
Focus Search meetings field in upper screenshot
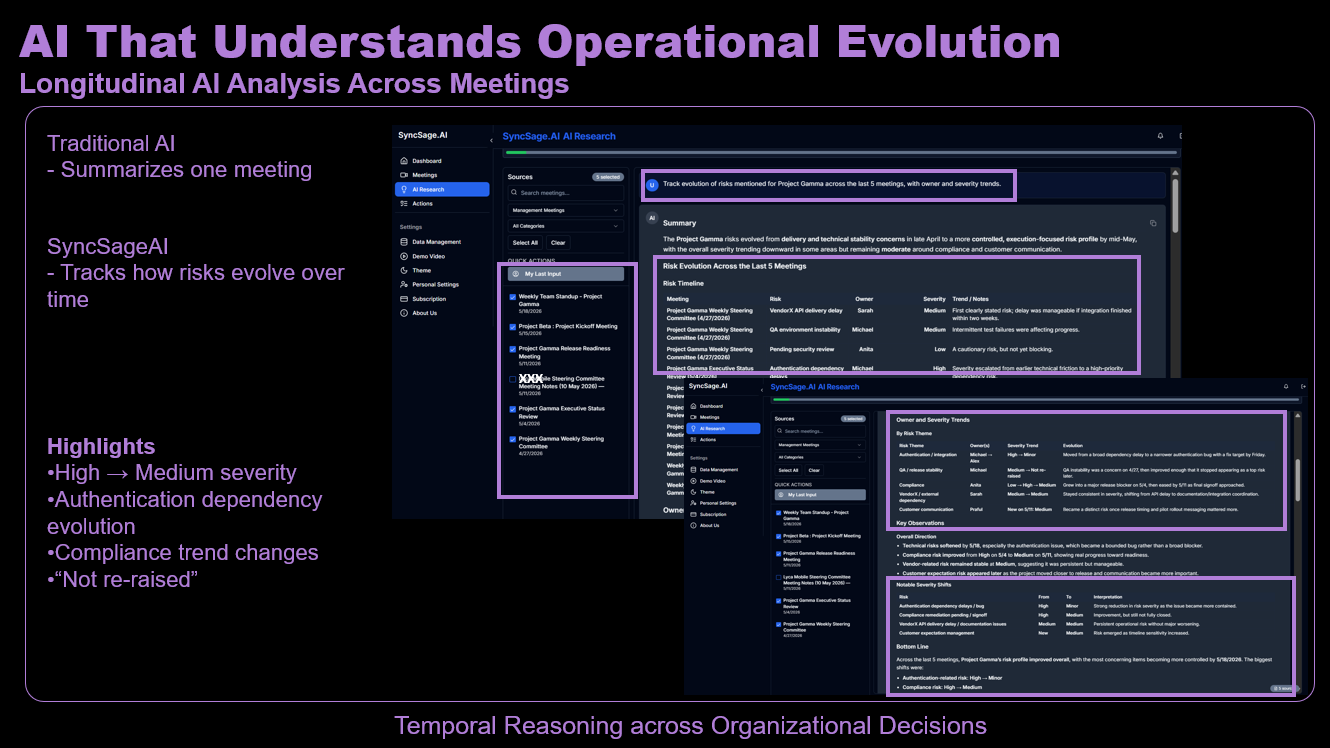pos(566,193)
